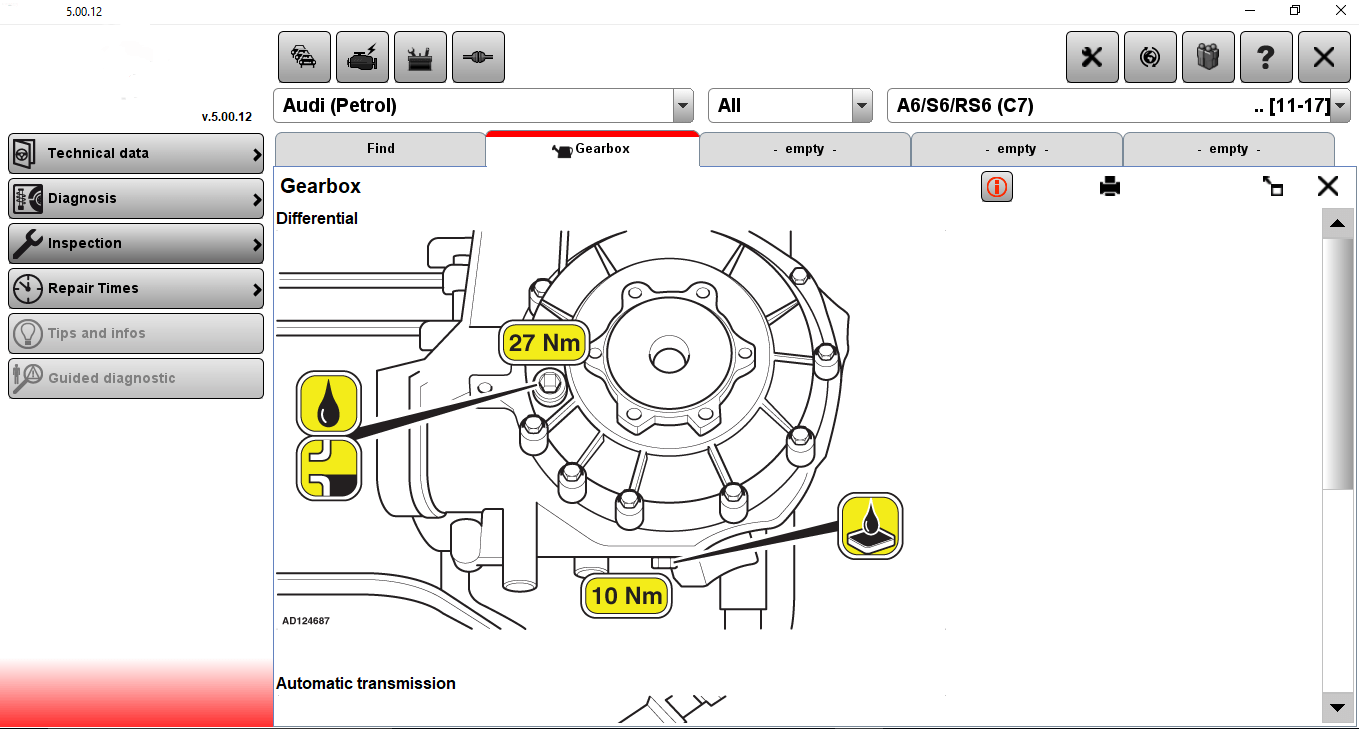Screen dimensions: 1359x729
Task: Select the driveshaft coupling icon
Action: click(x=478, y=57)
